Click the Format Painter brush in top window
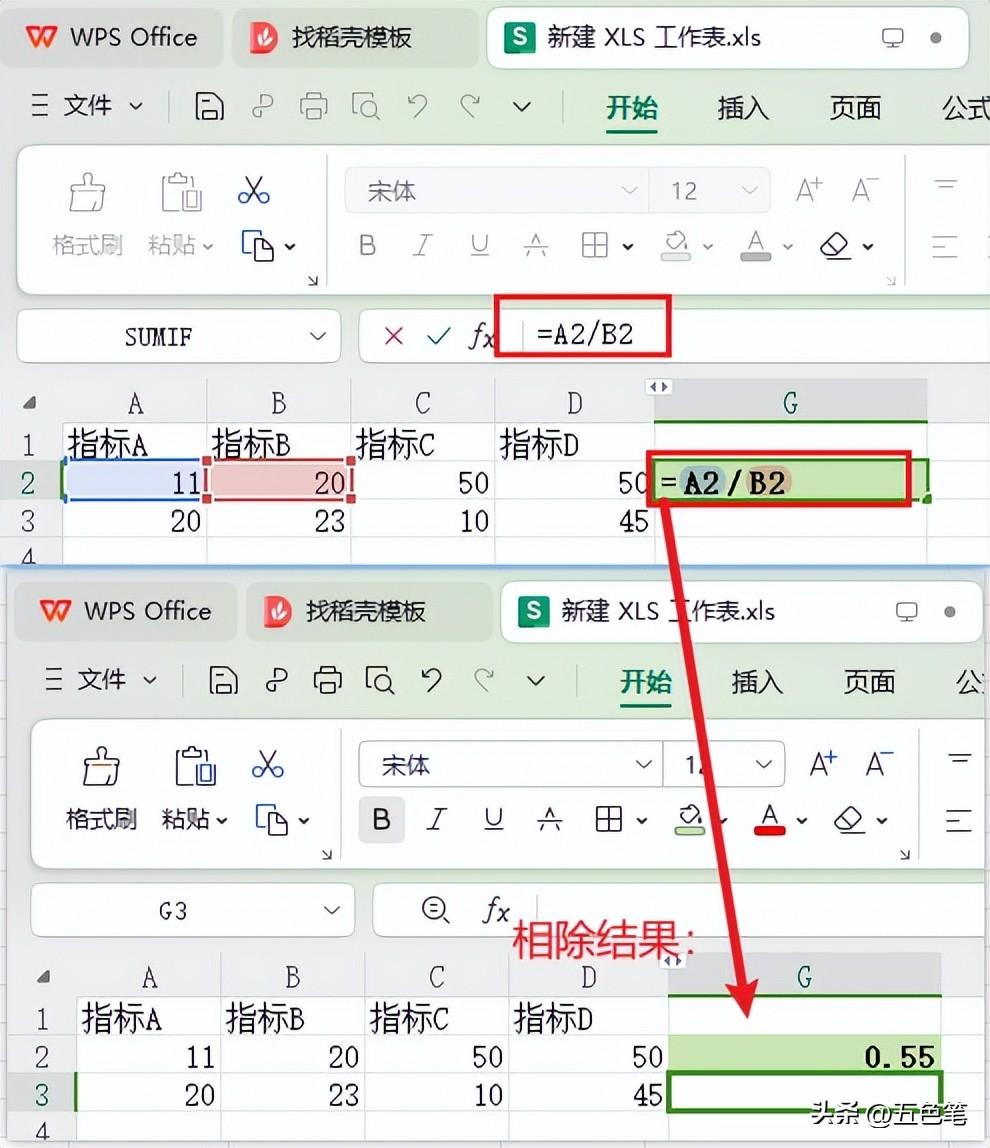Screen dimensions: 990x1148 (87, 193)
